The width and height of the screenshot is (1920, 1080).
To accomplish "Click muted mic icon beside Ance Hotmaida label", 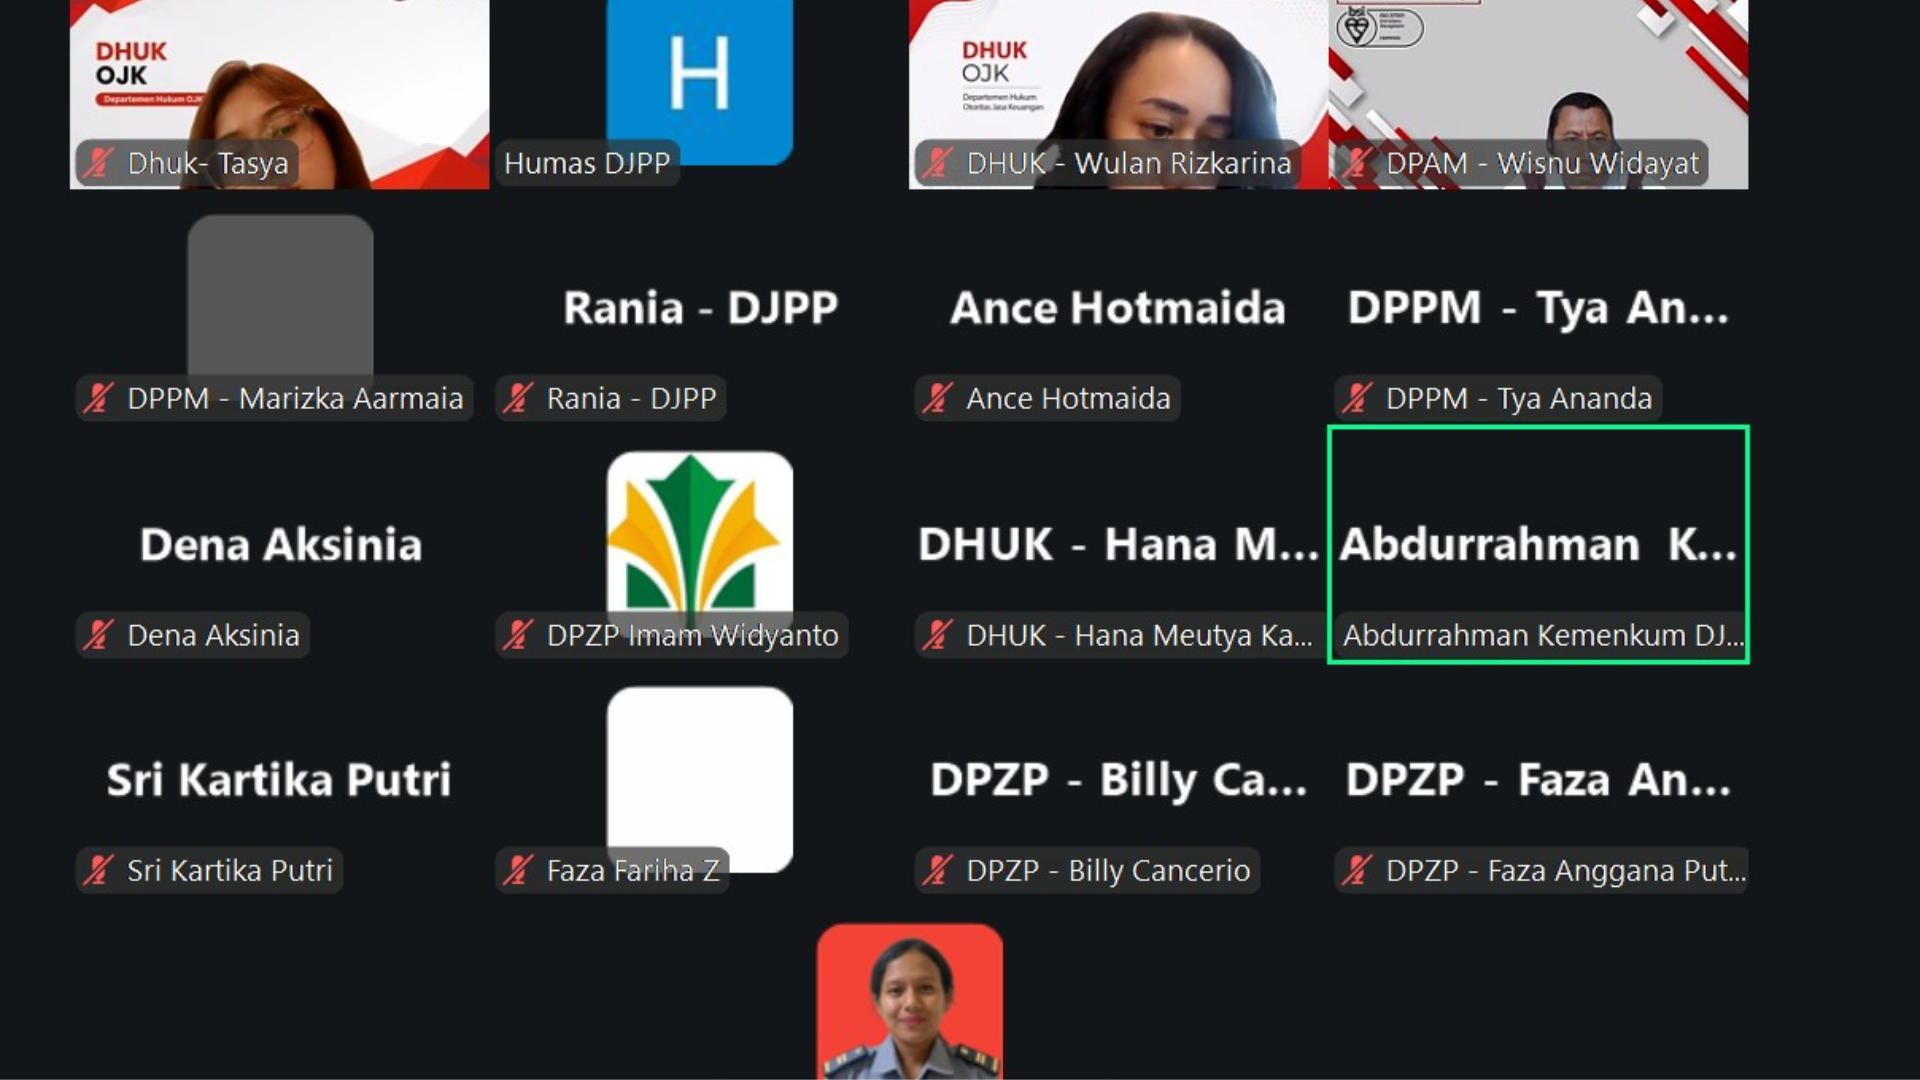I will (937, 398).
